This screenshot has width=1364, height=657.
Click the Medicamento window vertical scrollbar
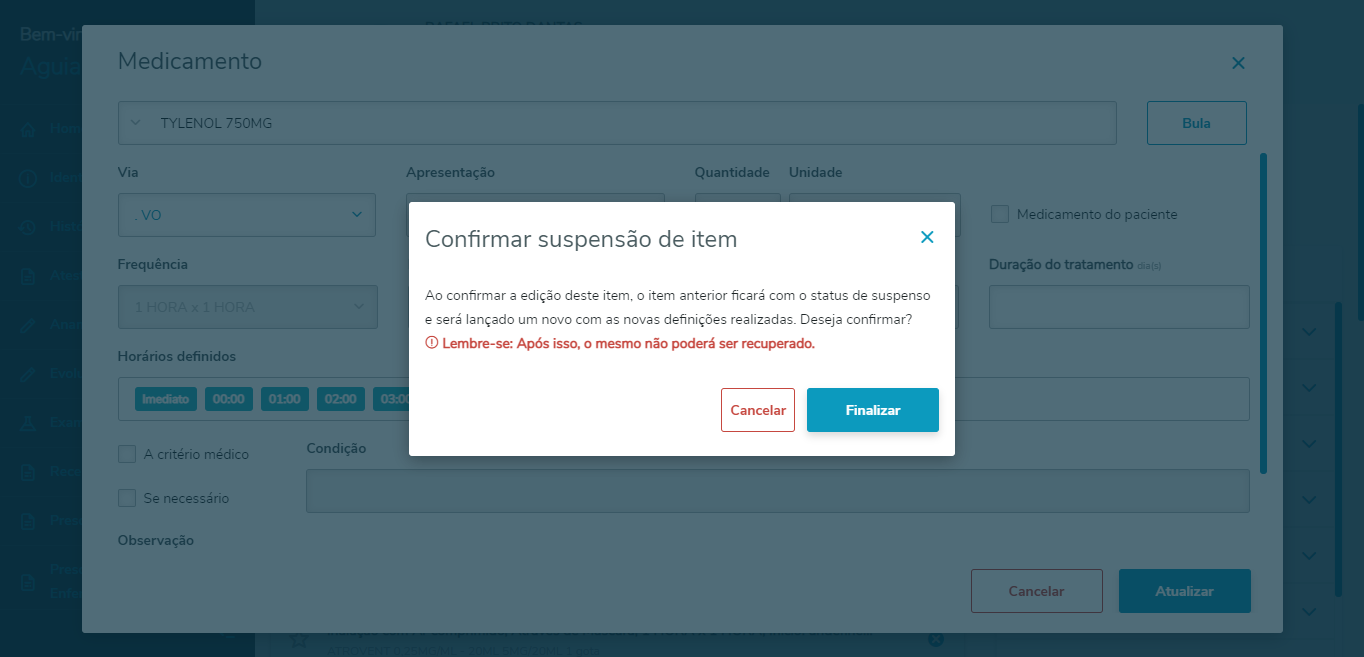pos(1264,312)
